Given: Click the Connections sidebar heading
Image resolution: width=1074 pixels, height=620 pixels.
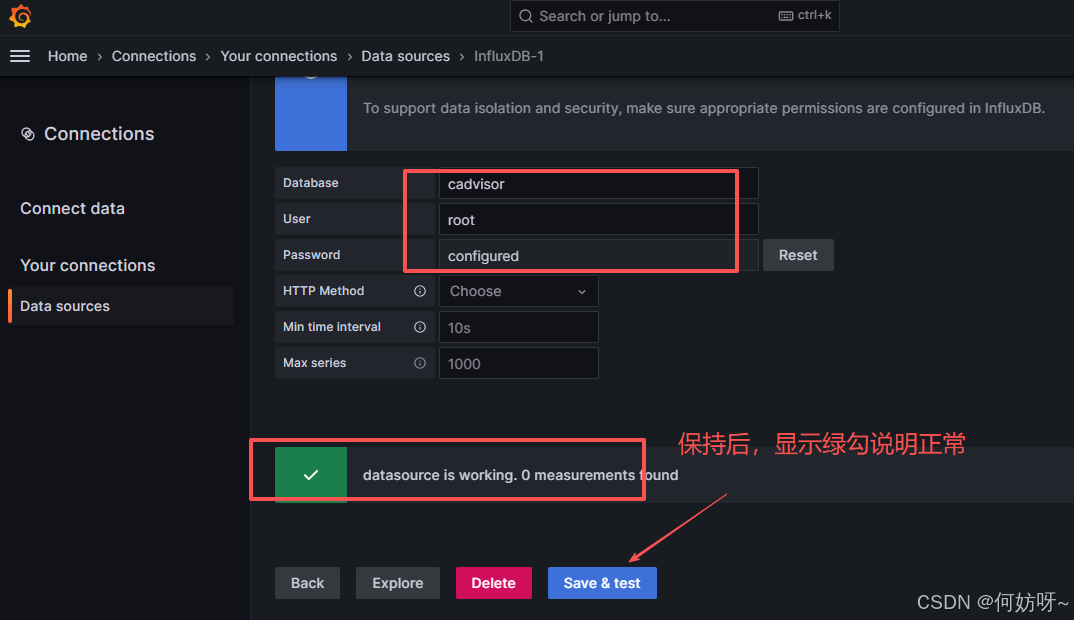Looking at the screenshot, I should (x=99, y=134).
